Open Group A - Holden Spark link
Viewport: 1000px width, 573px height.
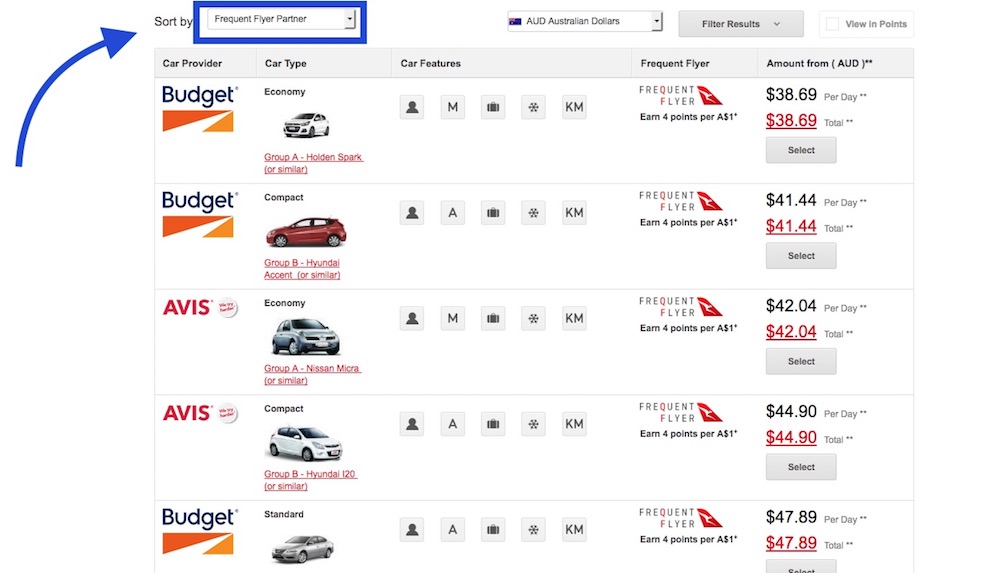313,163
